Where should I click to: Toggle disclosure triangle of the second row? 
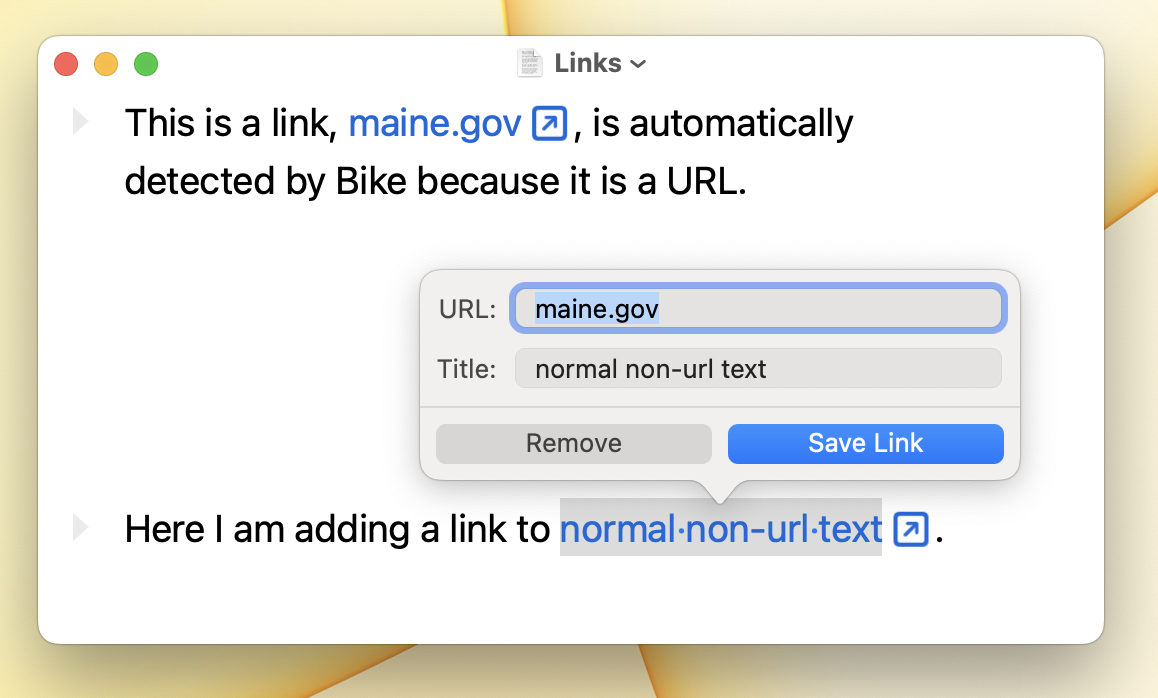[x=80, y=527]
